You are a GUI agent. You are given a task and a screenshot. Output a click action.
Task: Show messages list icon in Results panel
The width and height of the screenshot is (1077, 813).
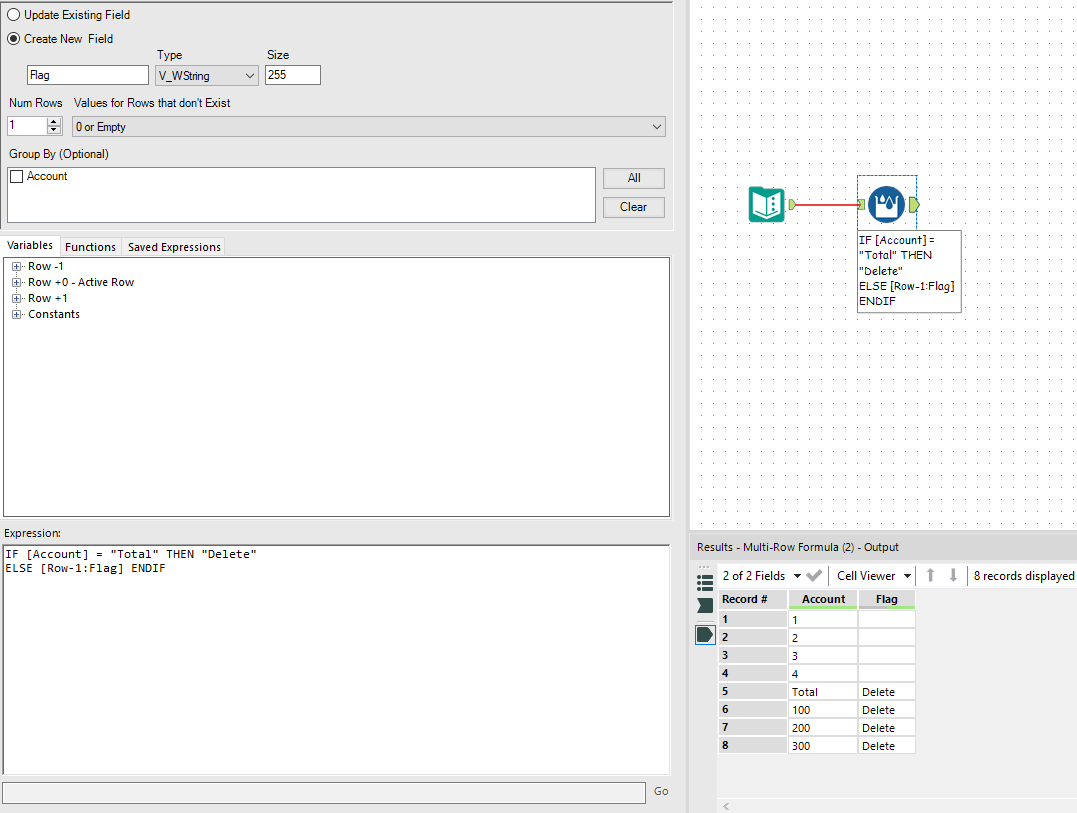click(x=705, y=582)
